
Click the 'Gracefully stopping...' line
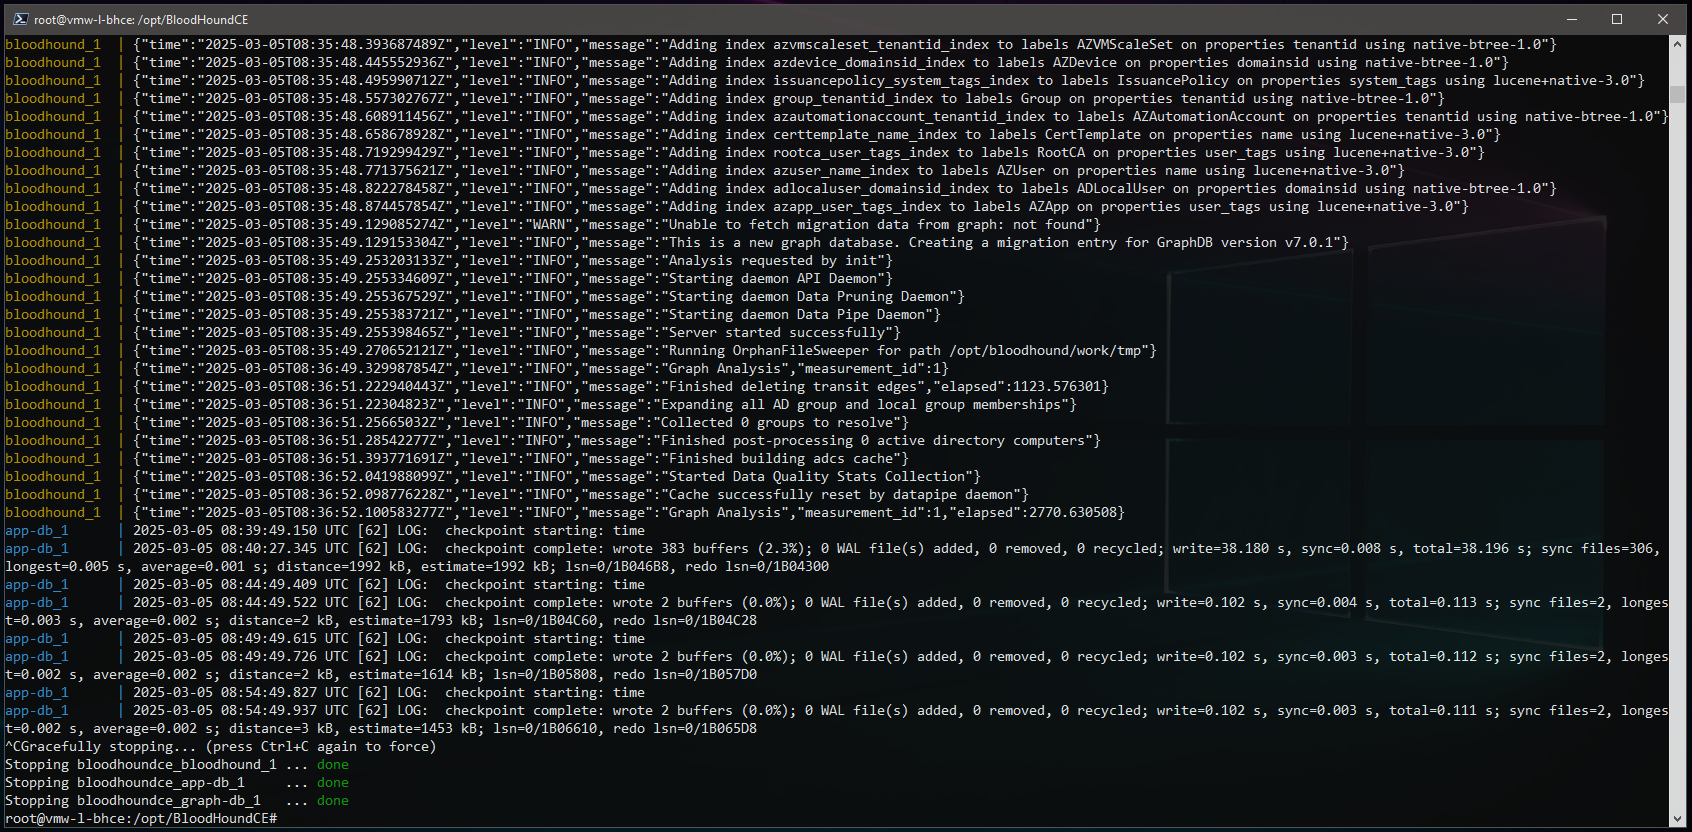point(220,747)
